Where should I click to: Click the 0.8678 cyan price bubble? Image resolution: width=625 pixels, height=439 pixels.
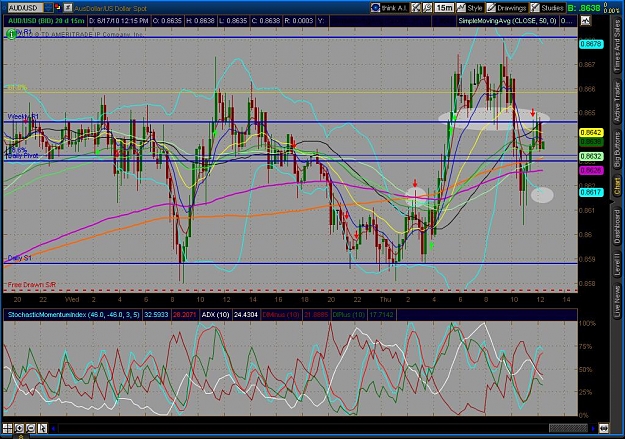[591, 44]
